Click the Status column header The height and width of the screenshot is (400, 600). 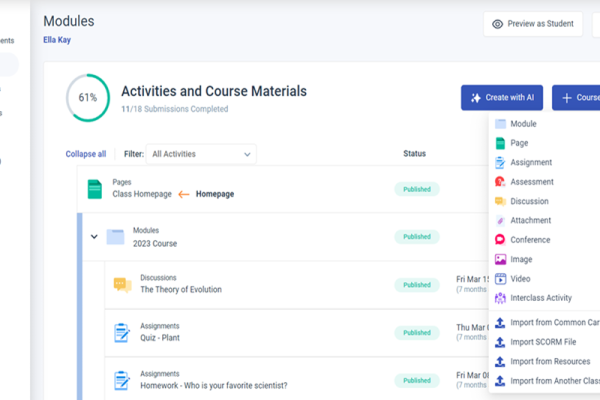pos(414,153)
